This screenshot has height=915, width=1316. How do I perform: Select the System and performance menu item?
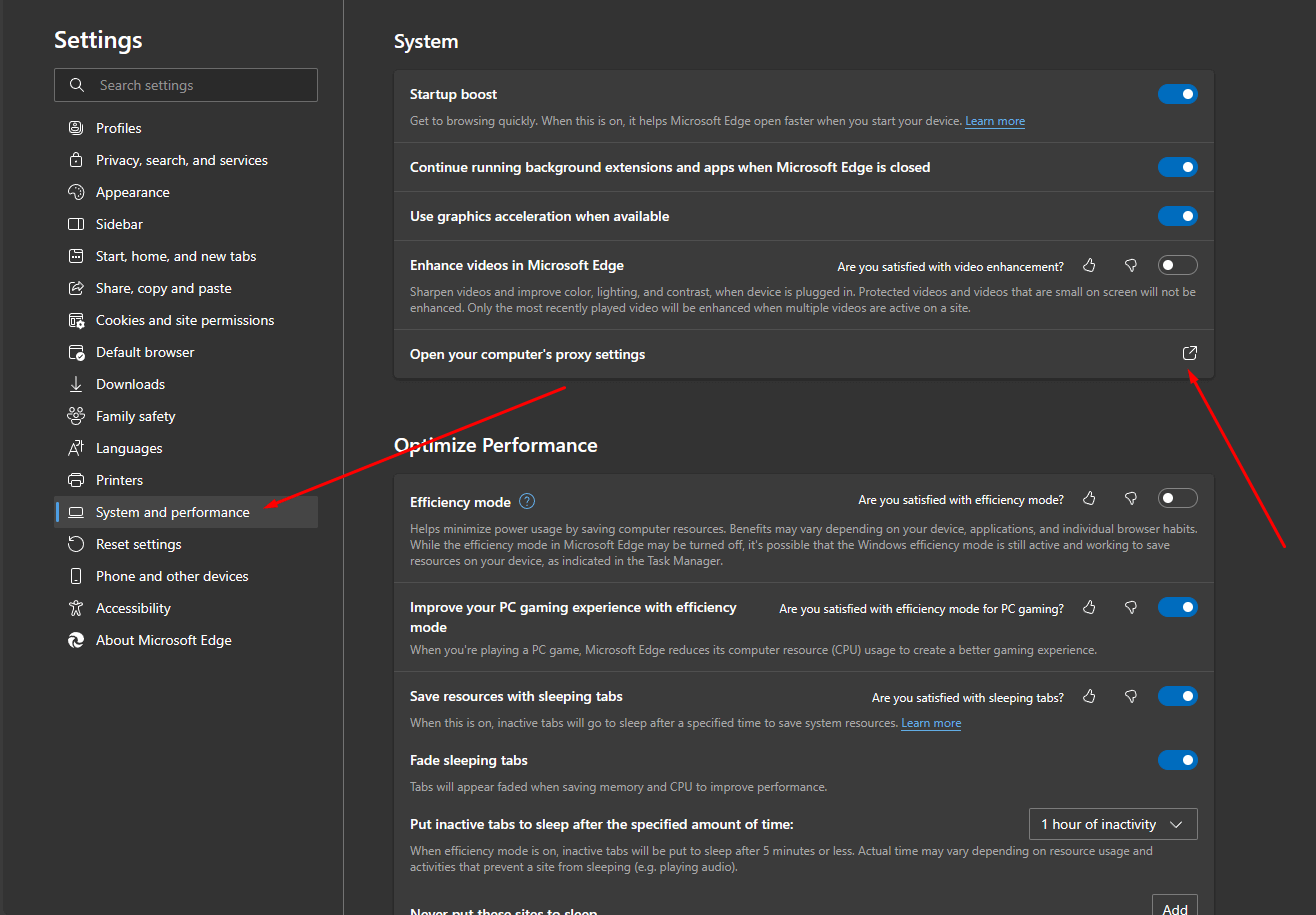(x=186, y=512)
